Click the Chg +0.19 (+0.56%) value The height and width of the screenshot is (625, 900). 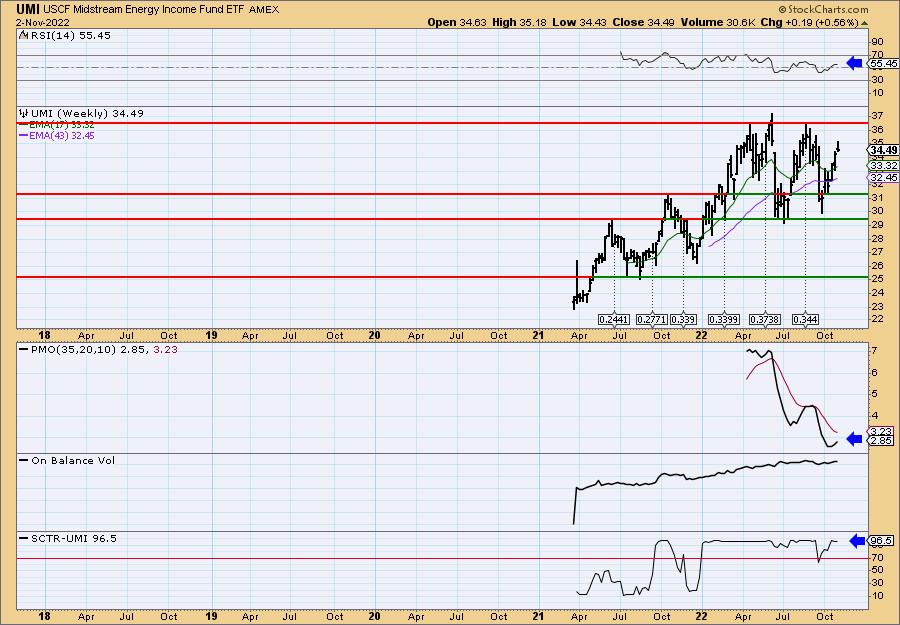[809, 22]
